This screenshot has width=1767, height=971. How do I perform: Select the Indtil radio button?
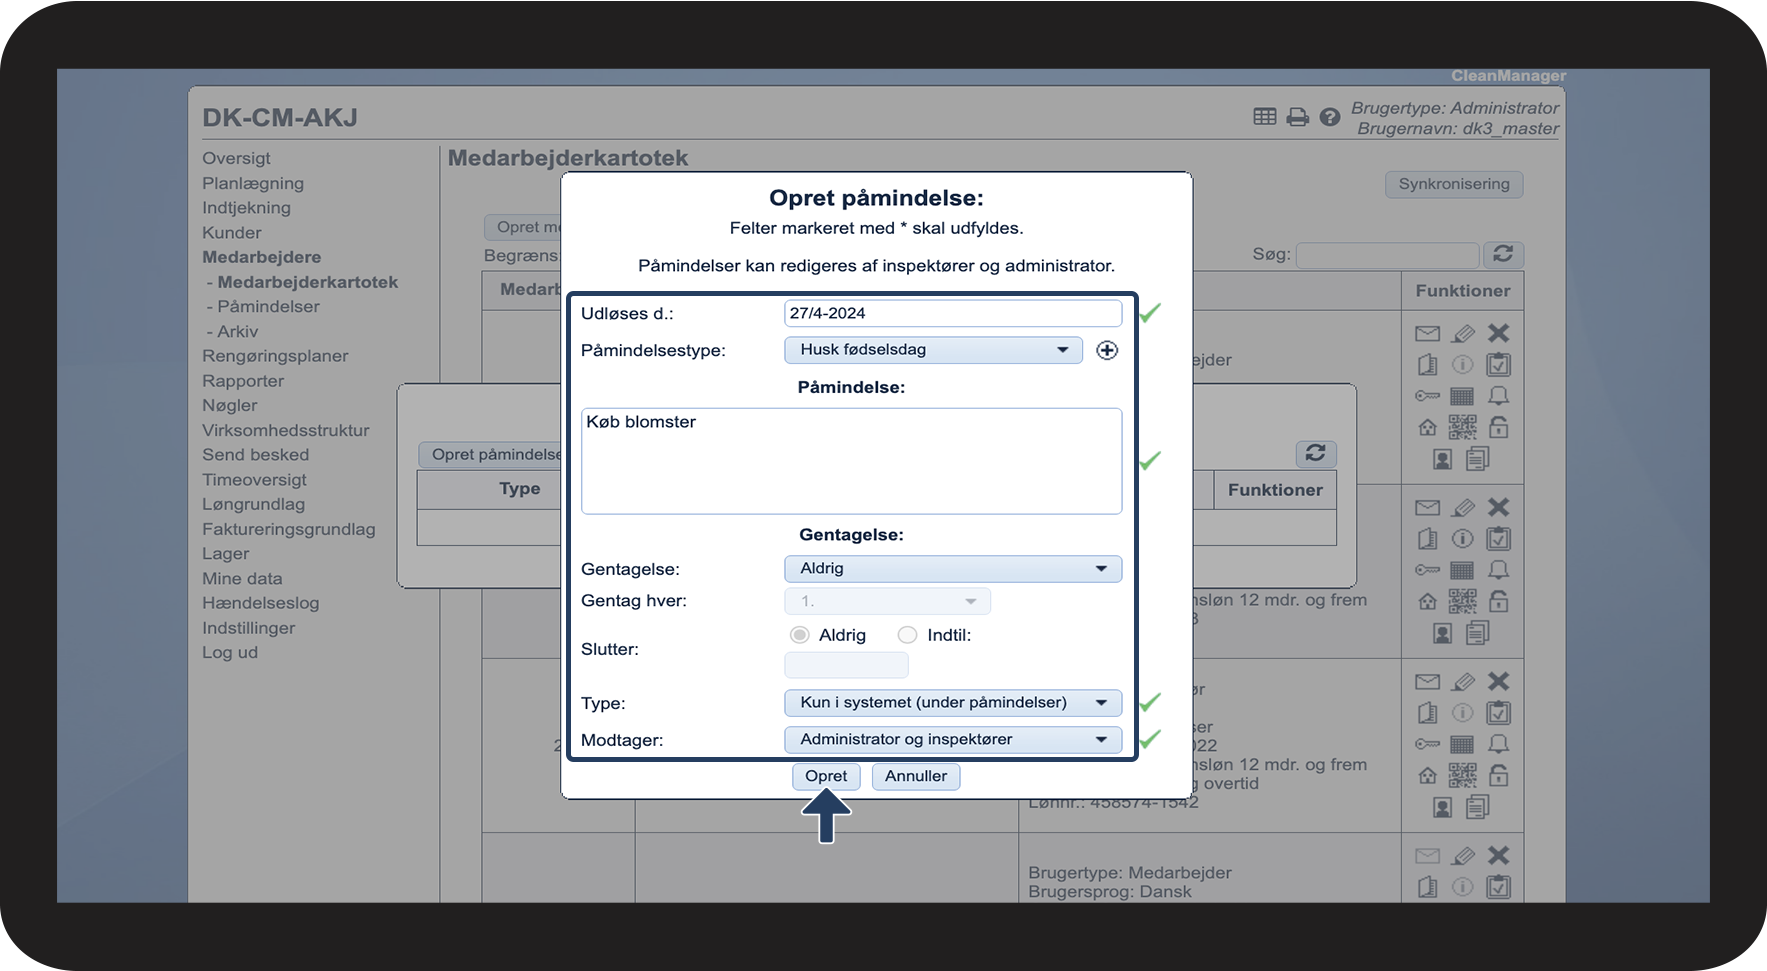tap(907, 635)
